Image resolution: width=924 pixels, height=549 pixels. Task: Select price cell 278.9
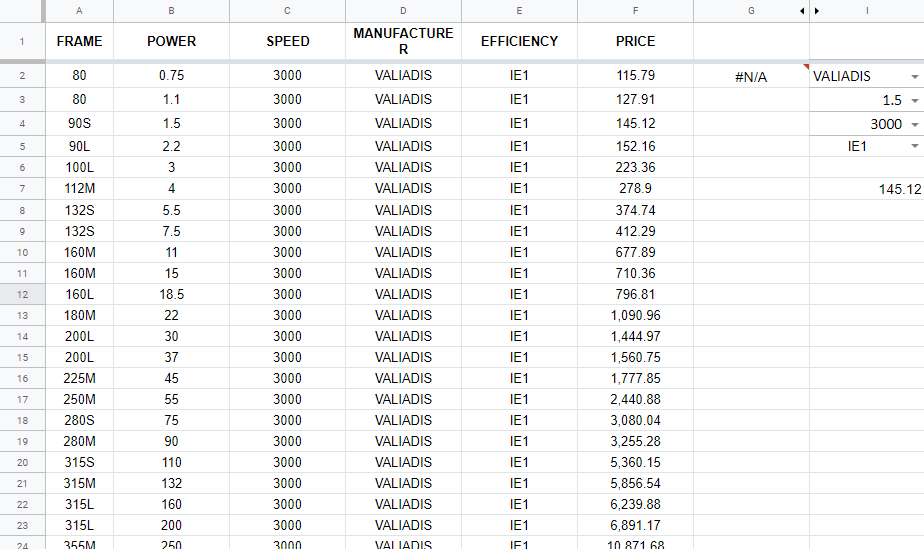click(x=635, y=188)
